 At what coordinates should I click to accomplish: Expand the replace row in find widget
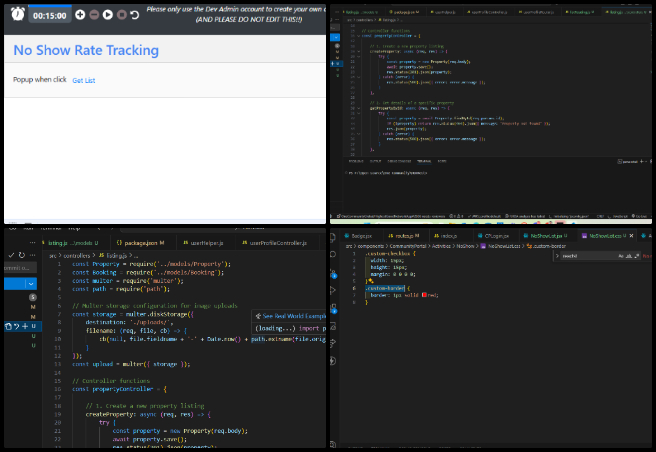557,256
